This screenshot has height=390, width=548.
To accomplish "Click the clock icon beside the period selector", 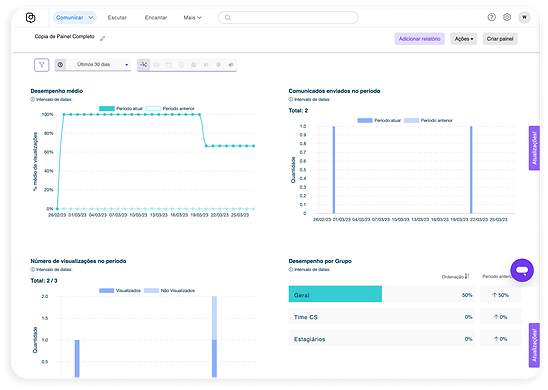I will coord(60,65).
